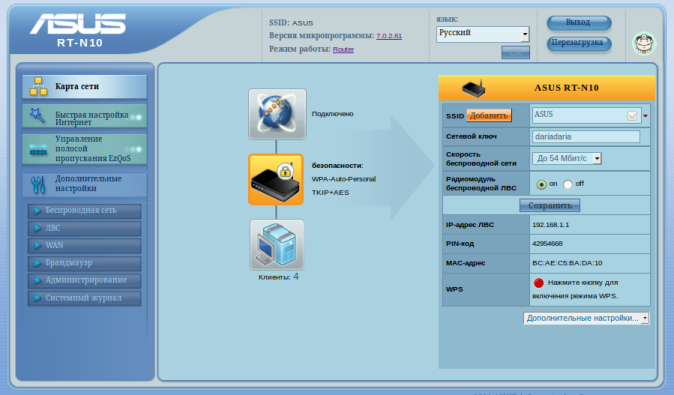Click the wrench tools icon
The image size is (674, 395).
pyautogui.click(x=38, y=184)
